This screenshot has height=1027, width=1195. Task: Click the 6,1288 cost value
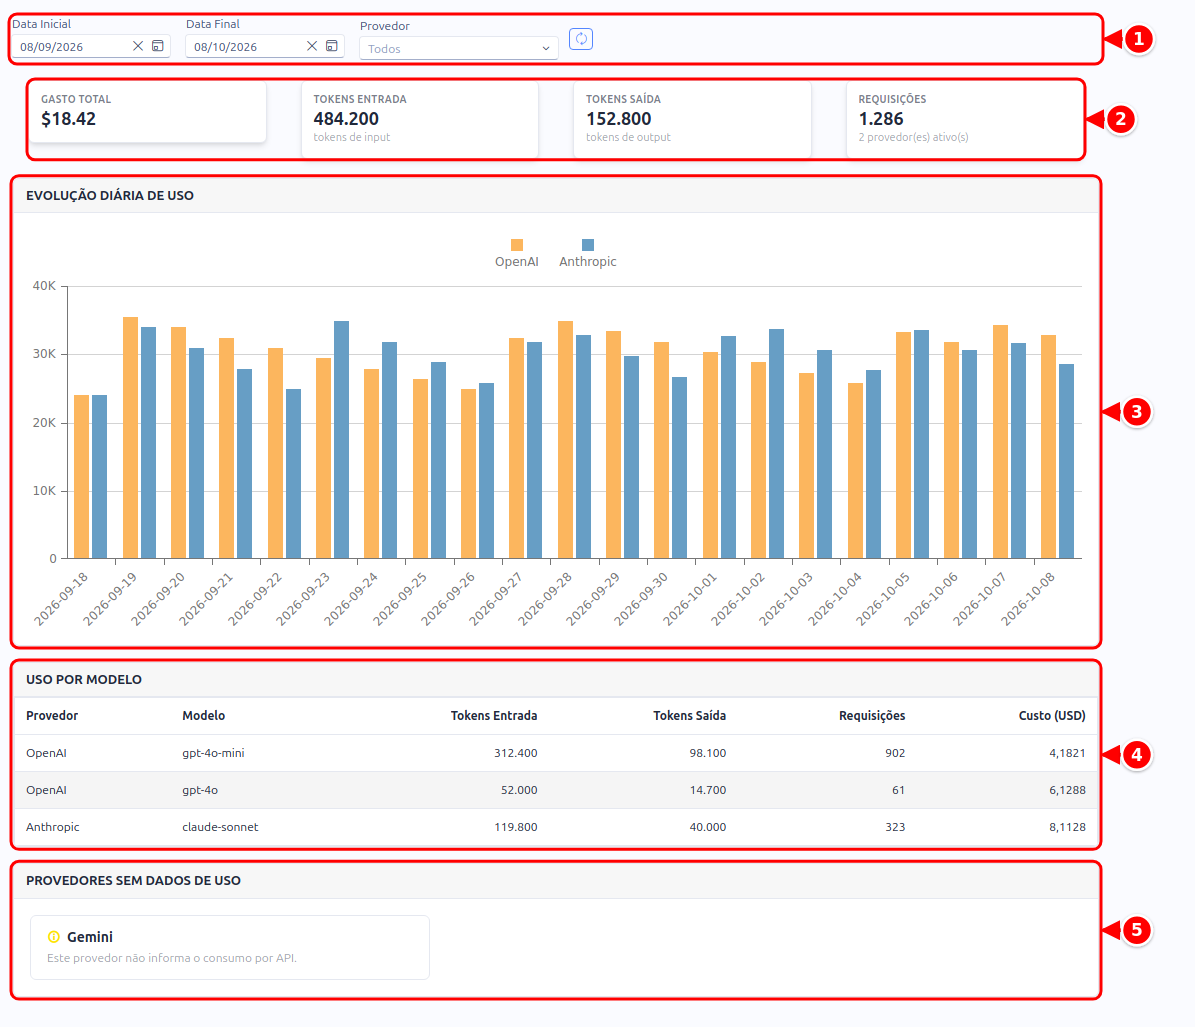tap(1067, 790)
